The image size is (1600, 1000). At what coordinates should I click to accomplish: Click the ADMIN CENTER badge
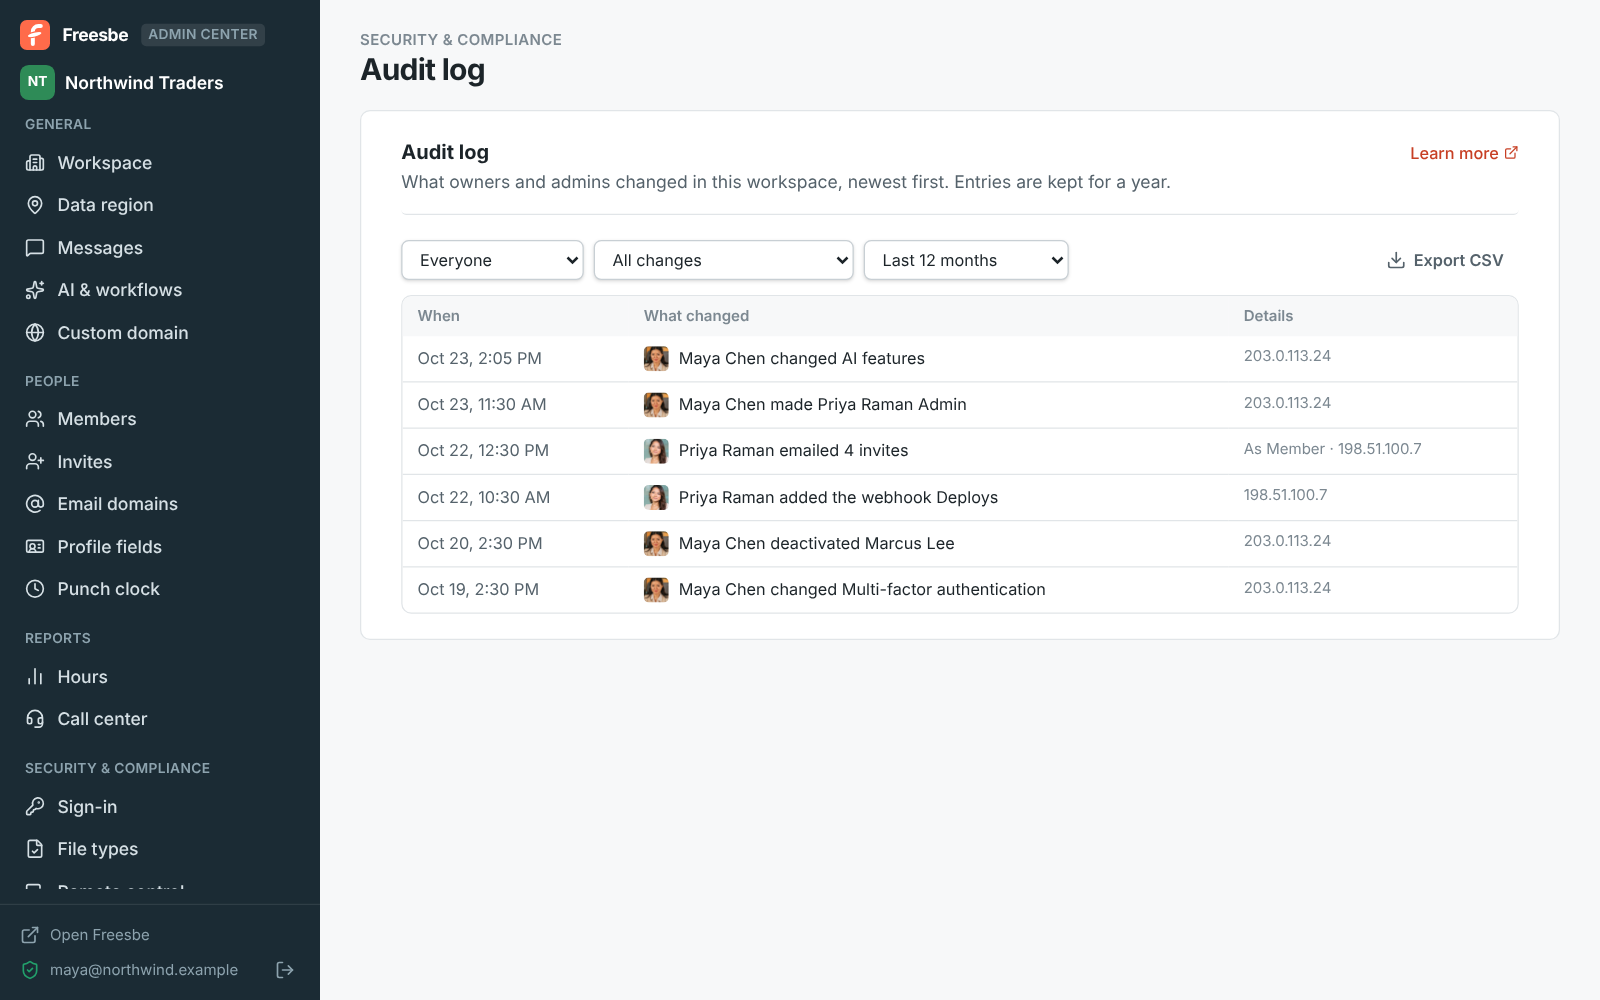pyautogui.click(x=203, y=34)
